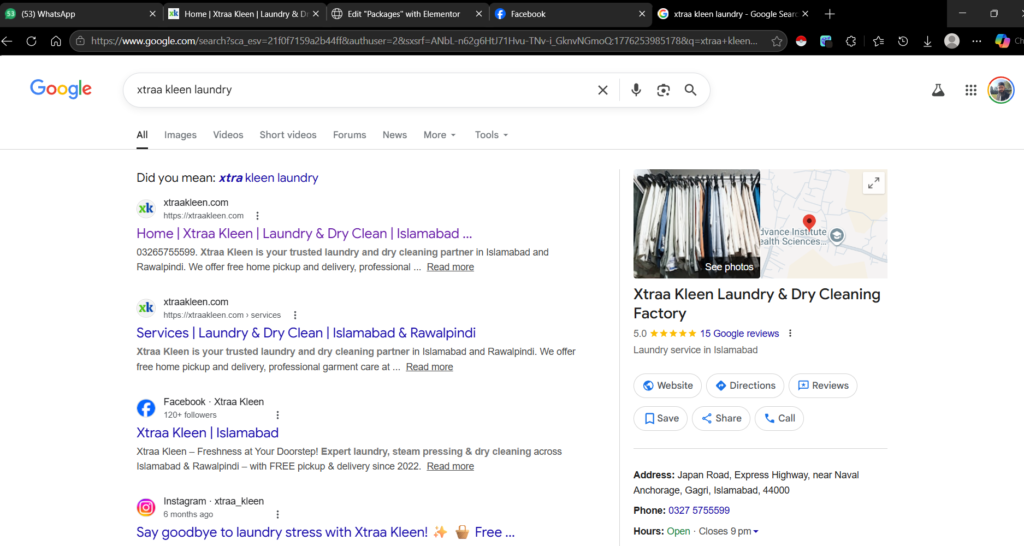Open the 15 Google reviews link
The height and width of the screenshot is (546, 1024).
pos(739,333)
